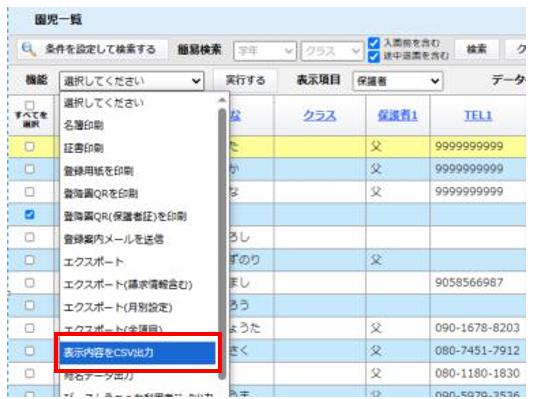Click the dropdown list vertical scrollbar thumb
Screen dimensions: 533x399
[222, 243]
